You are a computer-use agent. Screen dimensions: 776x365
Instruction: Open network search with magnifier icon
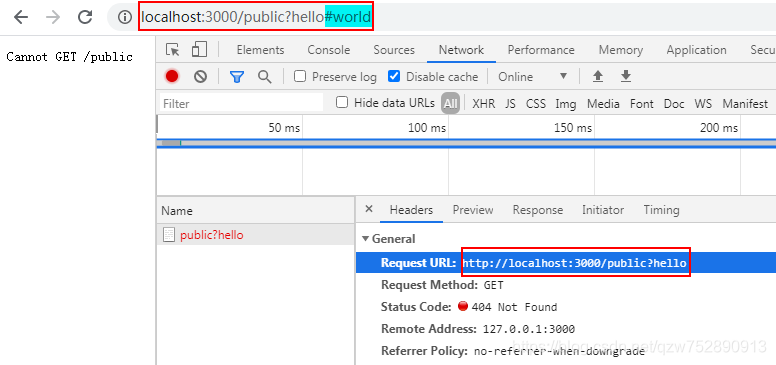point(265,77)
